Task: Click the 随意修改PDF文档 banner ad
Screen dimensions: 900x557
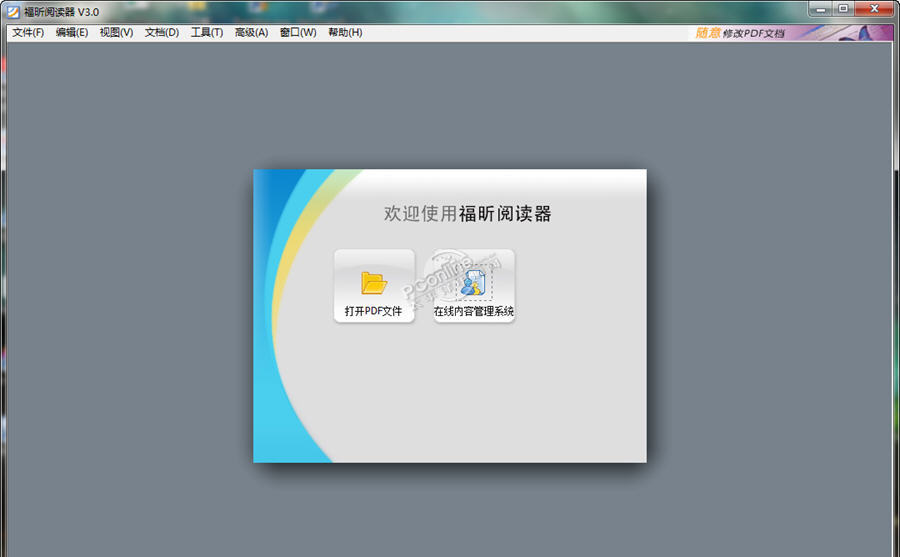Action: [790, 33]
